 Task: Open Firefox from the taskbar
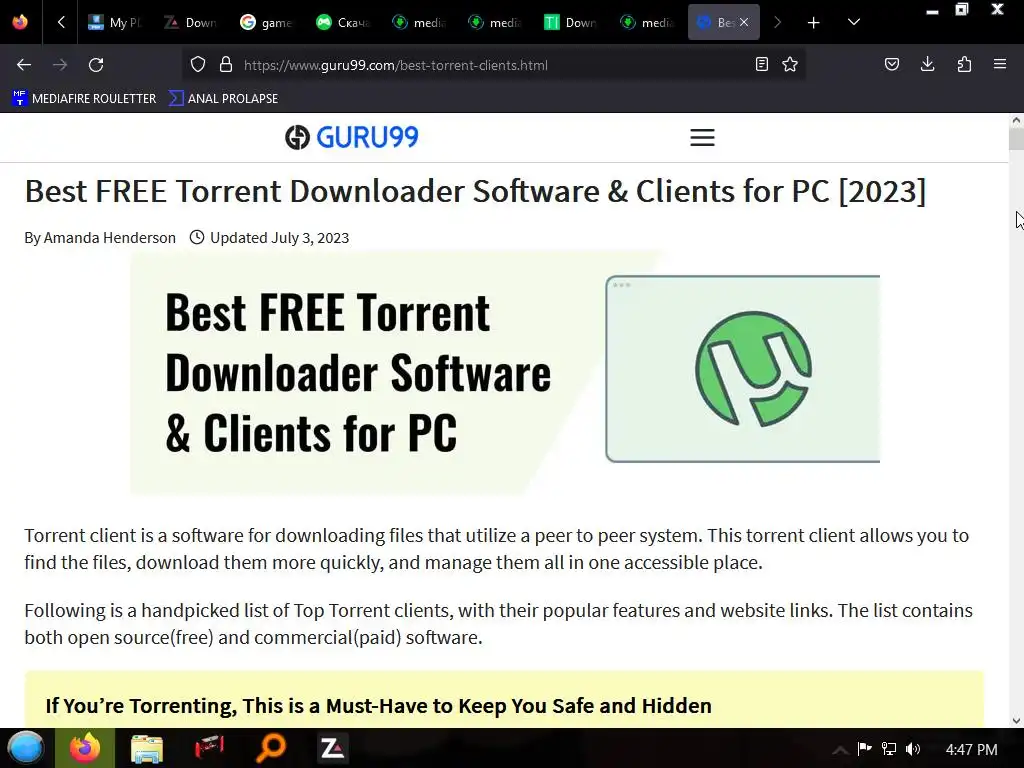(x=85, y=748)
